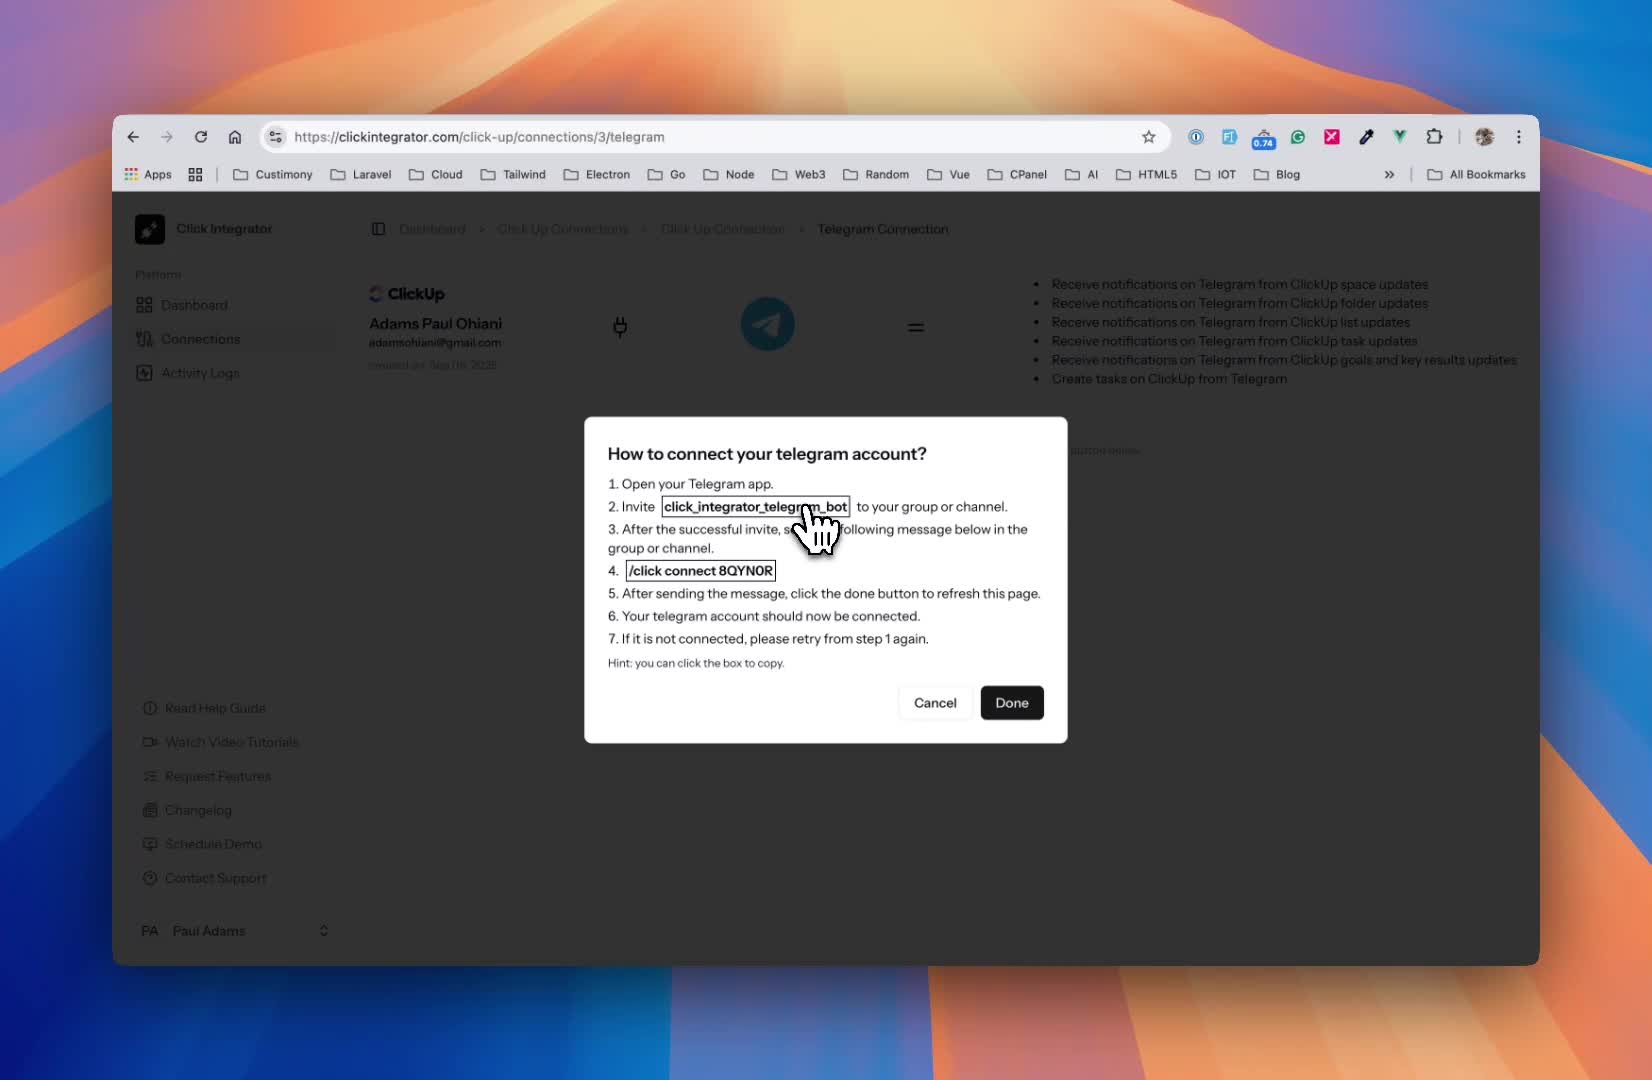
Task: Click the plug connector icon
Action: click(x=620, y=327)
